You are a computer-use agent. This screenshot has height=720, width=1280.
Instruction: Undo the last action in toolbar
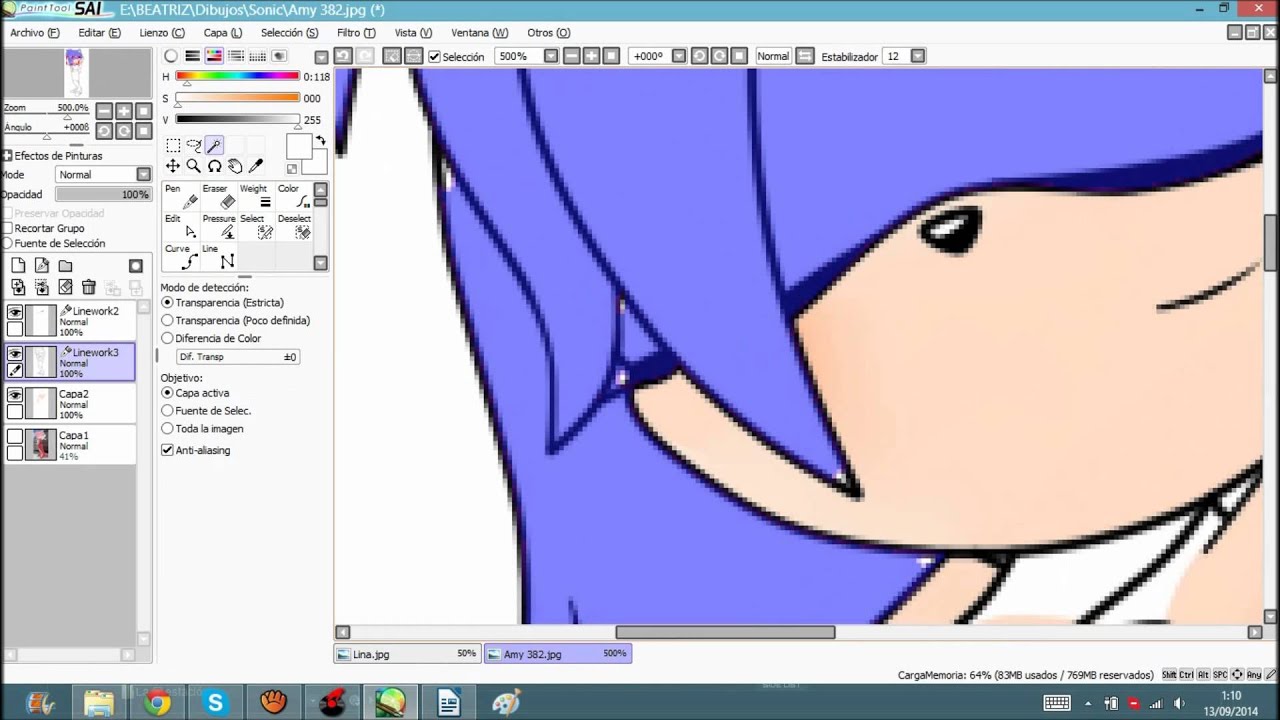point(343,56)
